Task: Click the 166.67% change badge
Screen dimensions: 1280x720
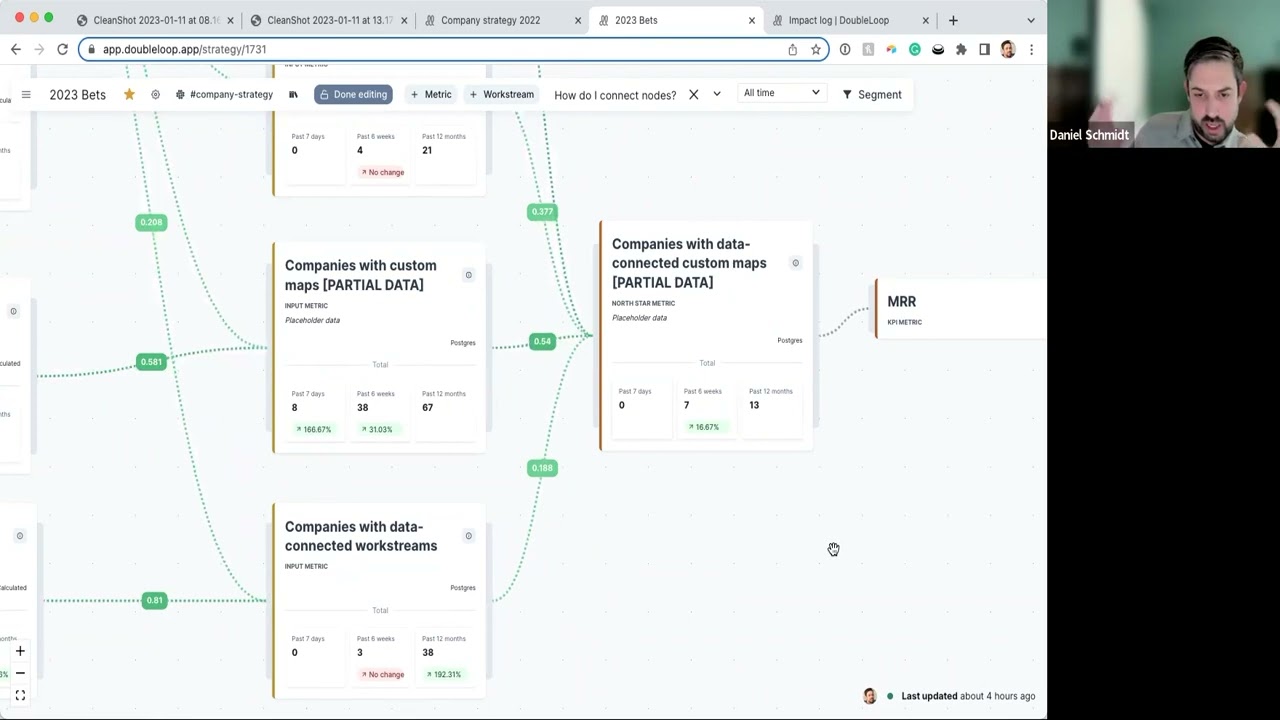Action: click(313, 429)
